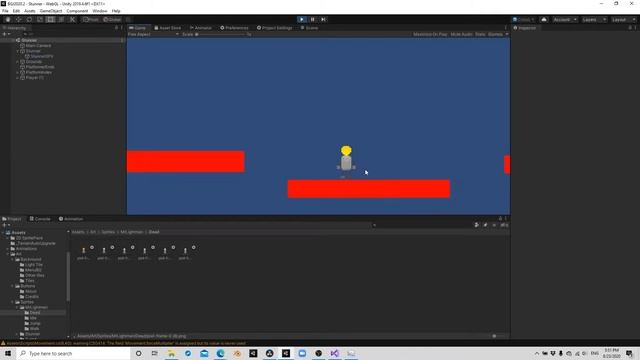Open the Credits folder
This screenshot has height=360, width=640.
(31, 297)
